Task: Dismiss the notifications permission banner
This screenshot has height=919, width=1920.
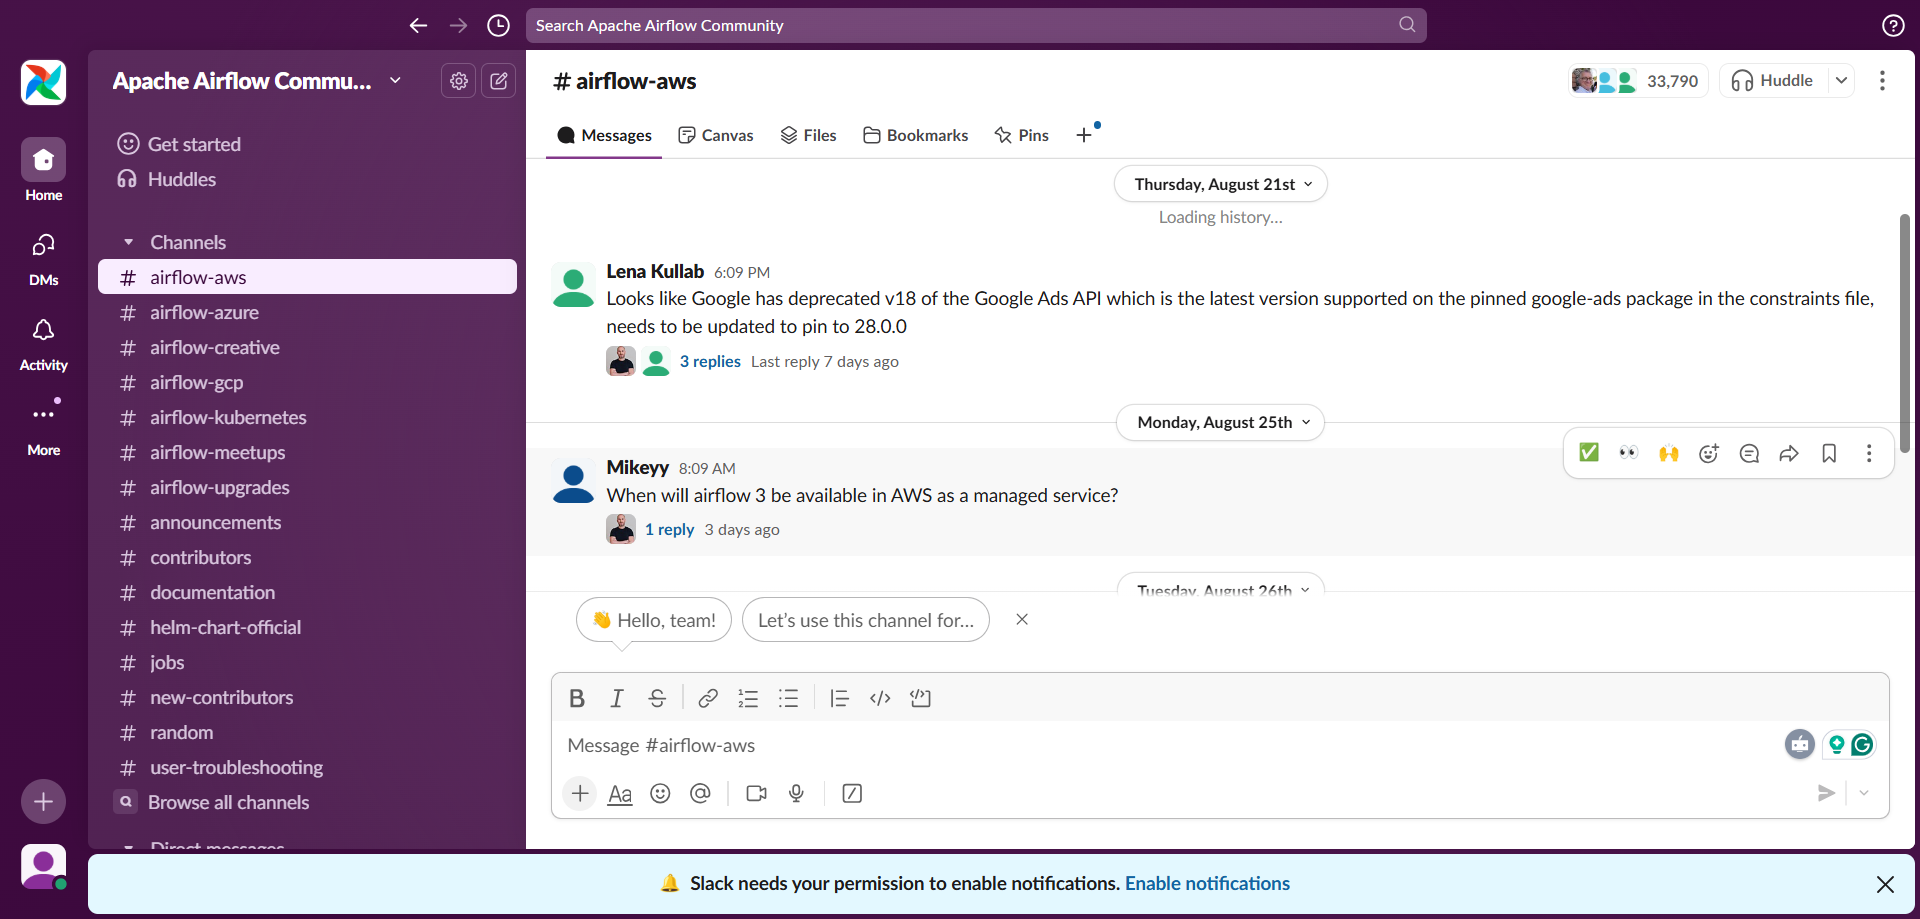Action: [1885, 884]
